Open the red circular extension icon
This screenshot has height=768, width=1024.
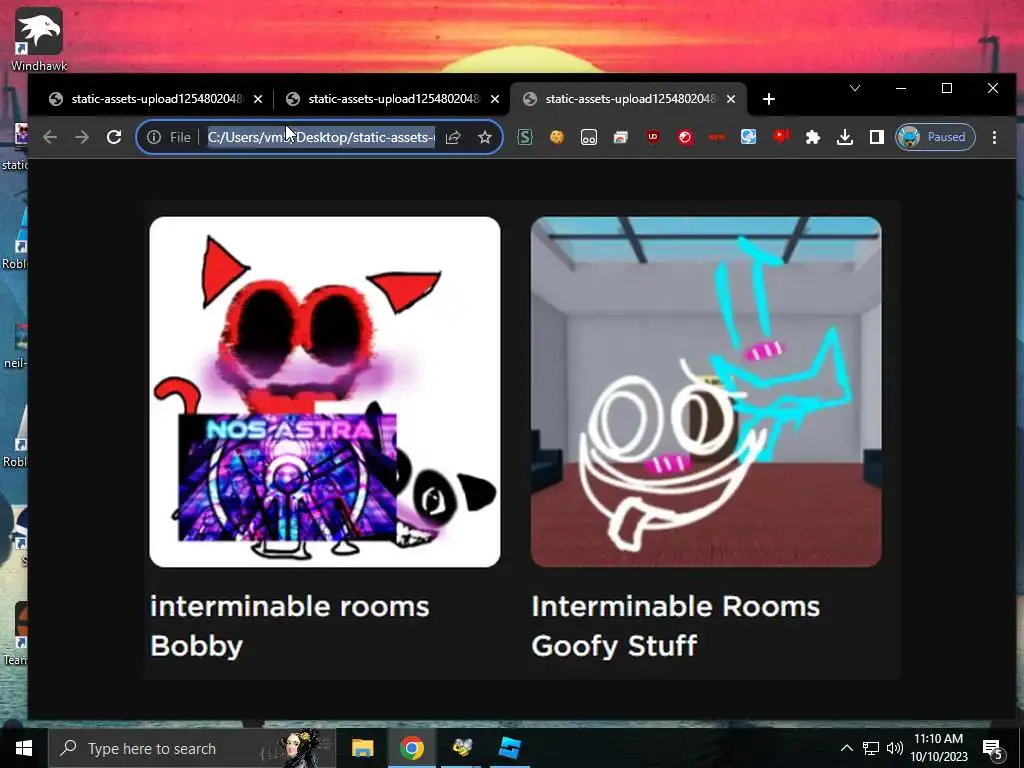pyautogui.click(x=685, y=137)
